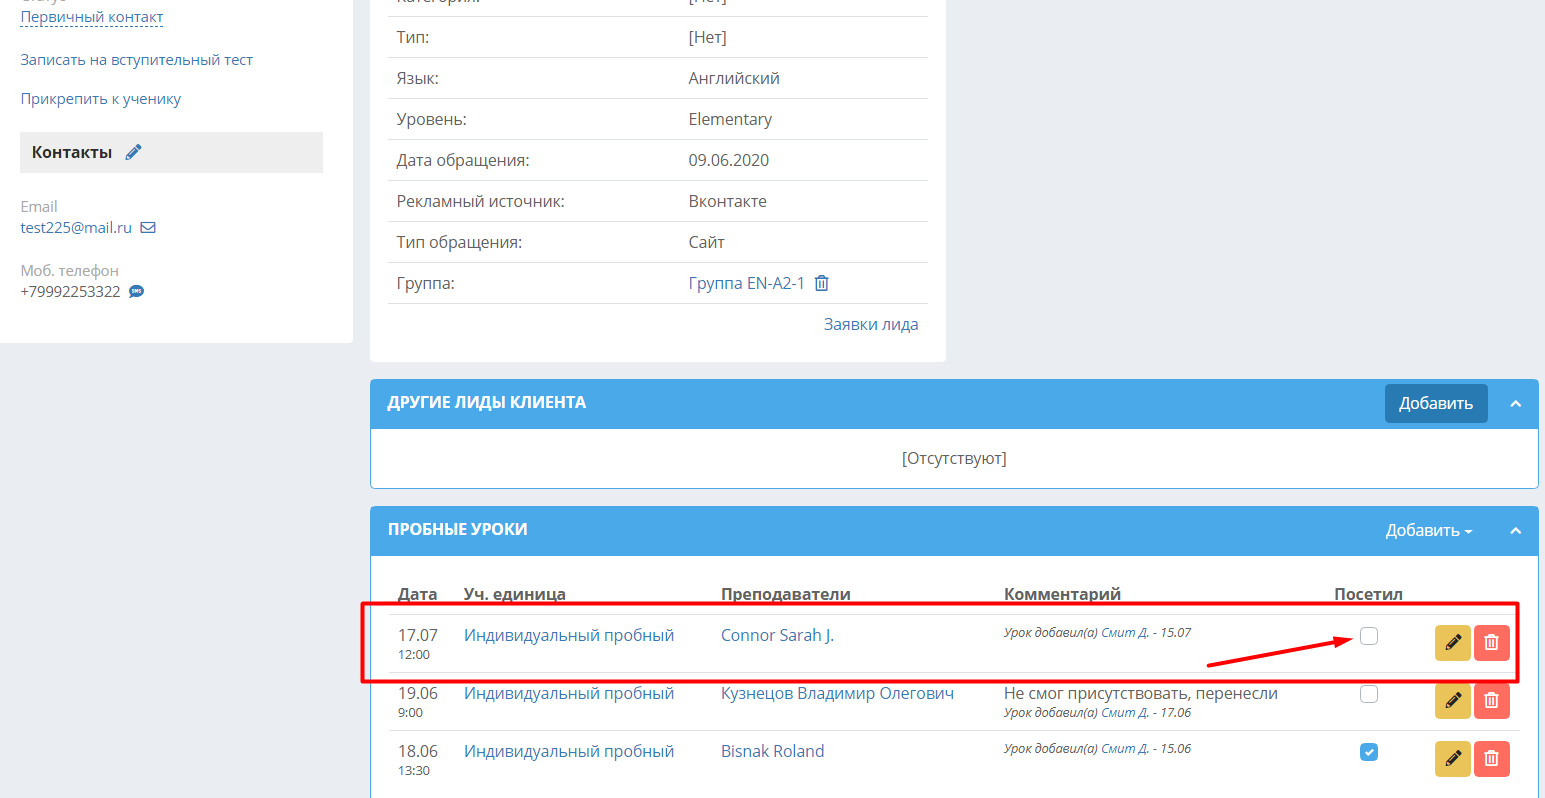Open teacher Connor Sarah J. profile
The width and height of the screenshot is (1545, 798).
777,635
